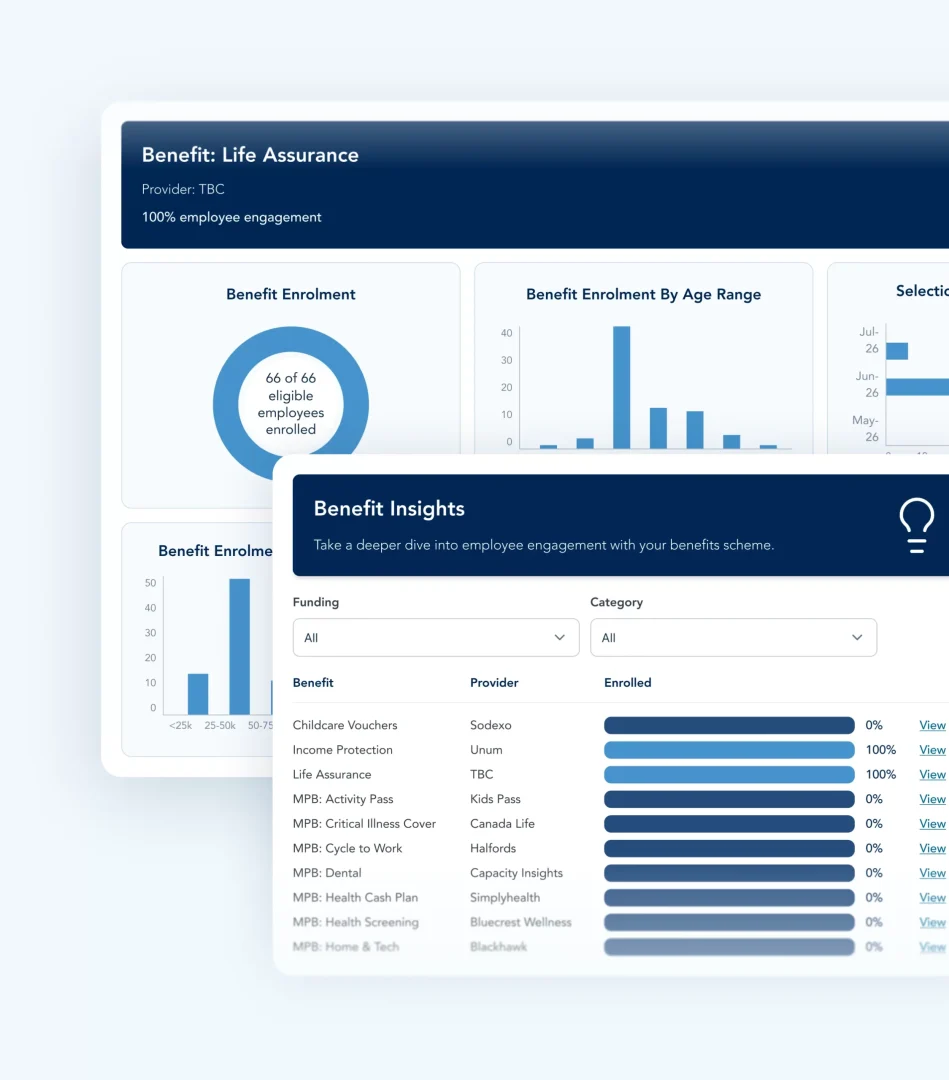Image resolution: width=949 pixels, height=1080 pixels.
Task: Click the 25-50k bar in salary chart
Action: click(240, 646)
